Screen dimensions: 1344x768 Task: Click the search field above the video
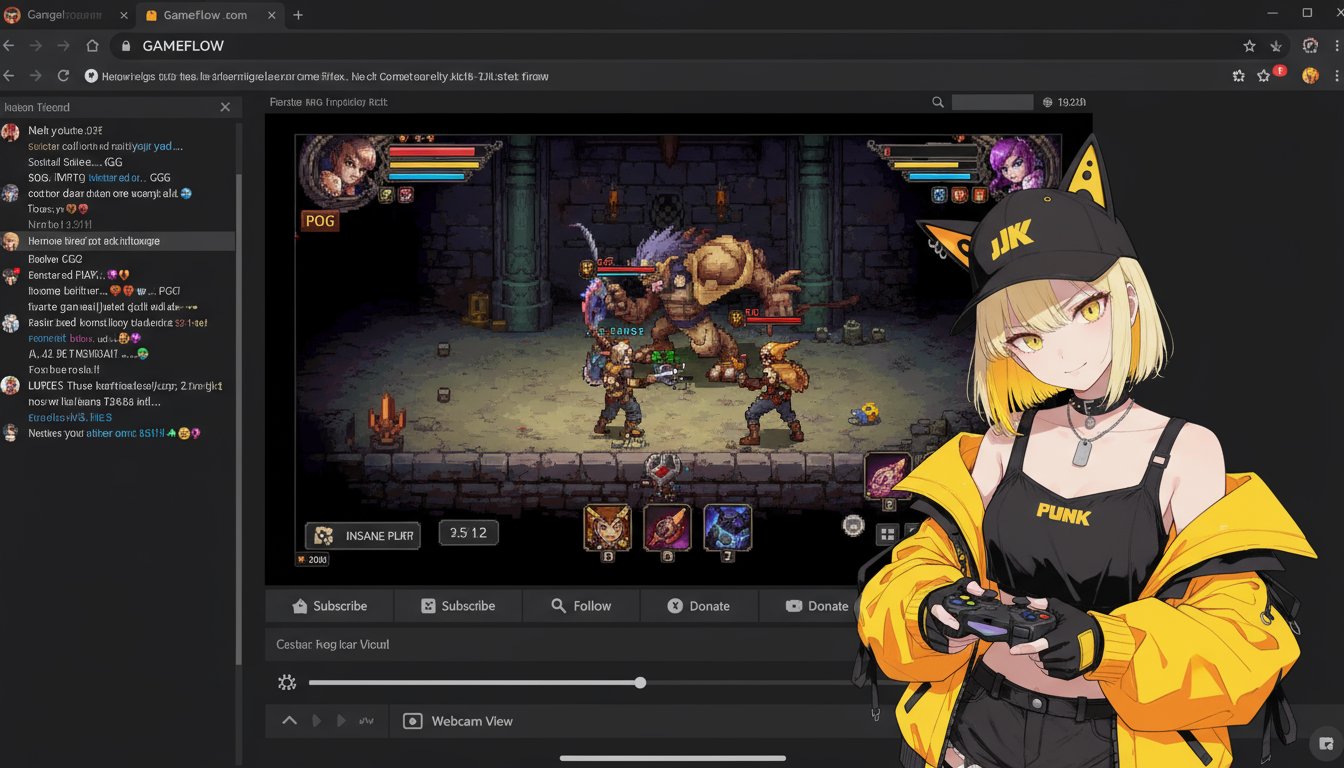click(x=991, y=102)
